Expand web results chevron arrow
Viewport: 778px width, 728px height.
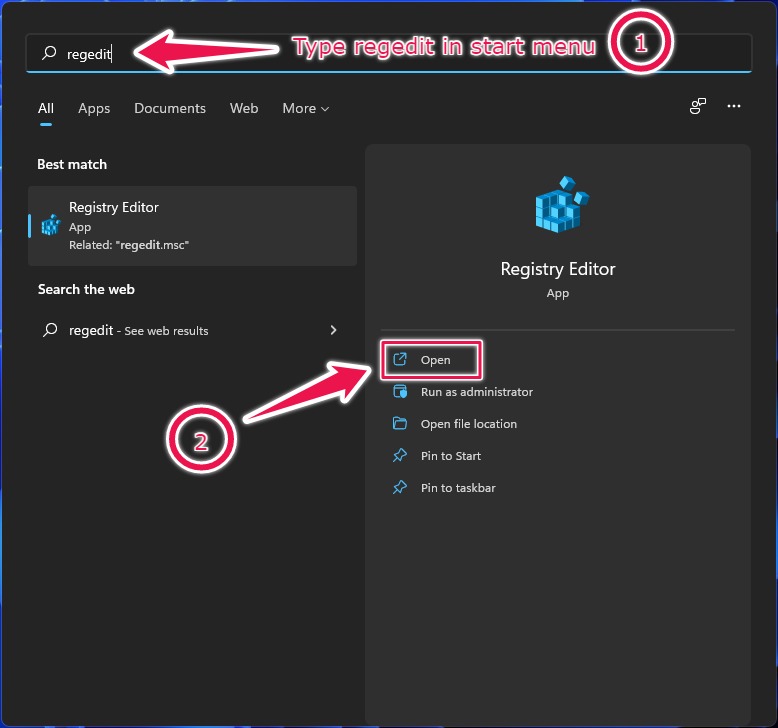(x=333, y=330)
